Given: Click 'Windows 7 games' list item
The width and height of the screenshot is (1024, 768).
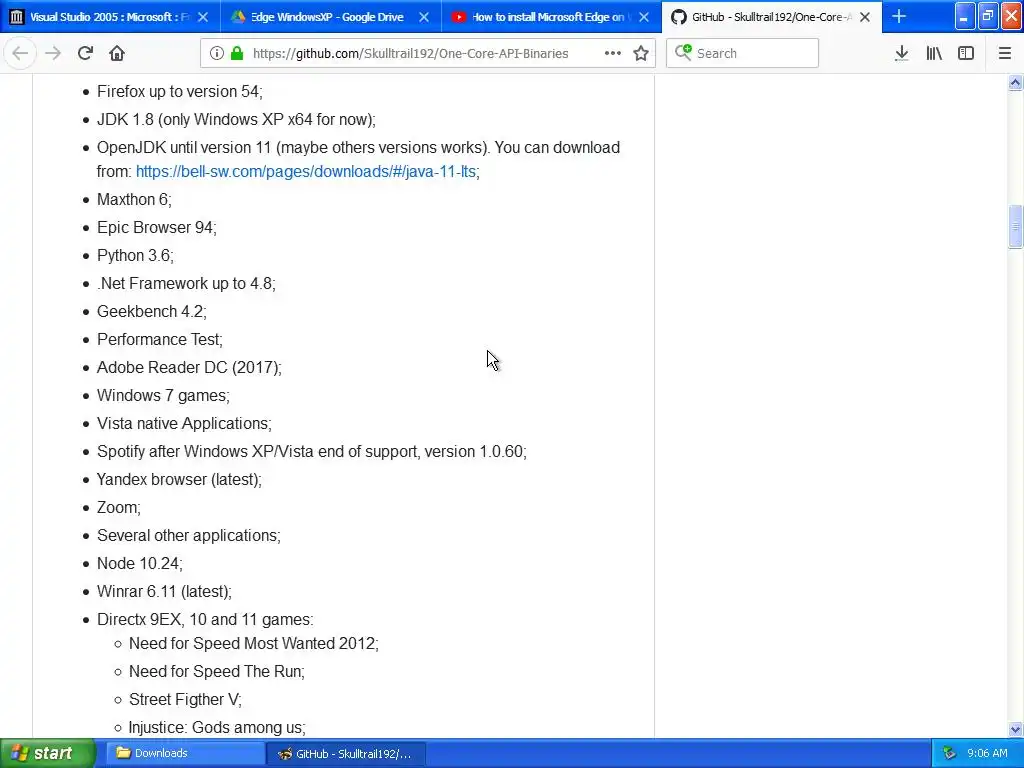Looking at the screenshot, I should 163,396.
